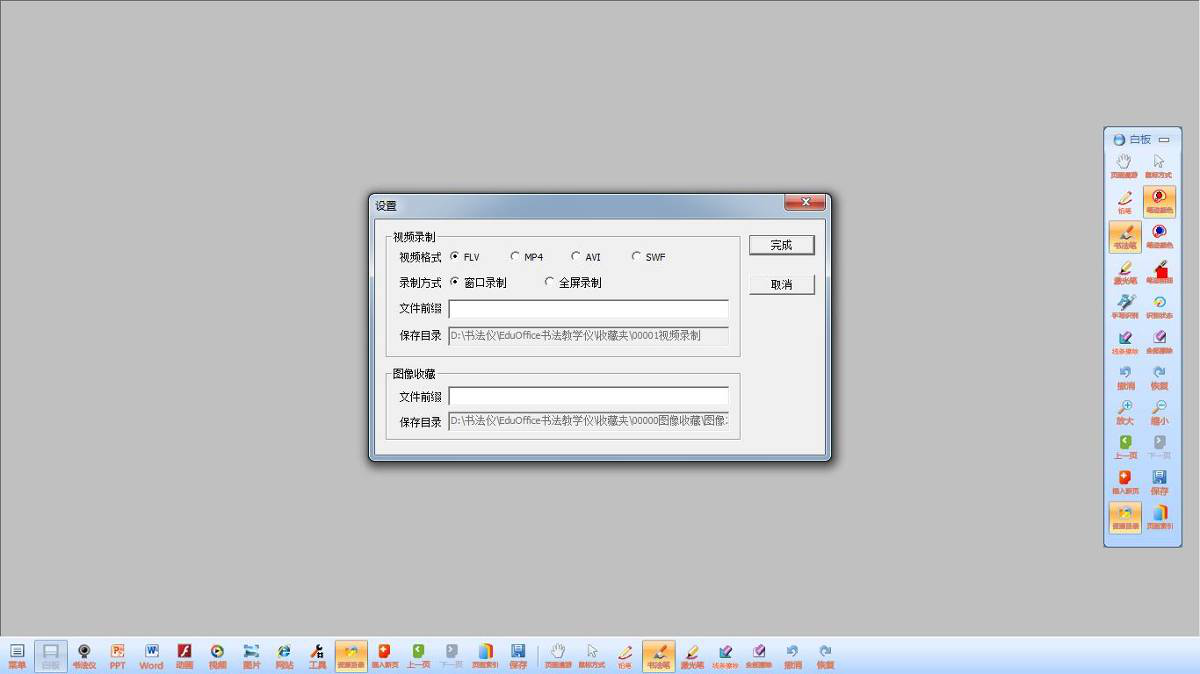This screenshot has height=674, width=1200.
Task: Click the 视频录制 文件前缀 text field
Action: [x=588, y=309]
